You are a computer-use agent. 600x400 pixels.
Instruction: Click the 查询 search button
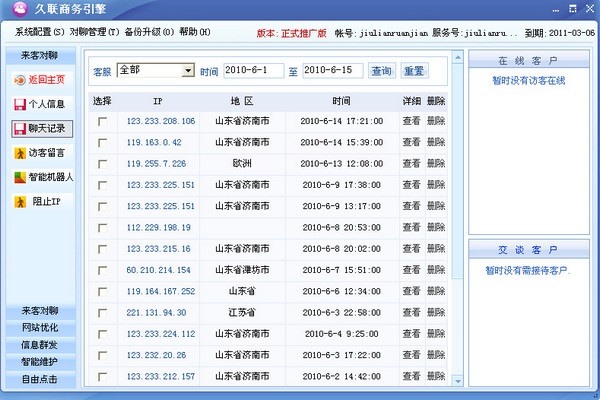[381, 71]
